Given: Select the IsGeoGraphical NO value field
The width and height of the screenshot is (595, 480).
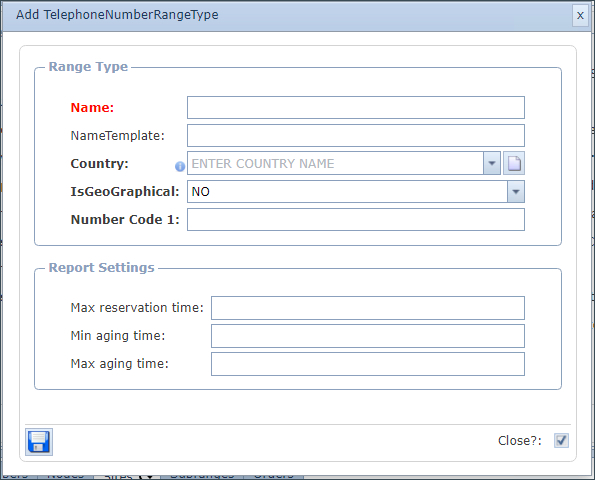Looking at the screenshot, I should click(347, 192).
